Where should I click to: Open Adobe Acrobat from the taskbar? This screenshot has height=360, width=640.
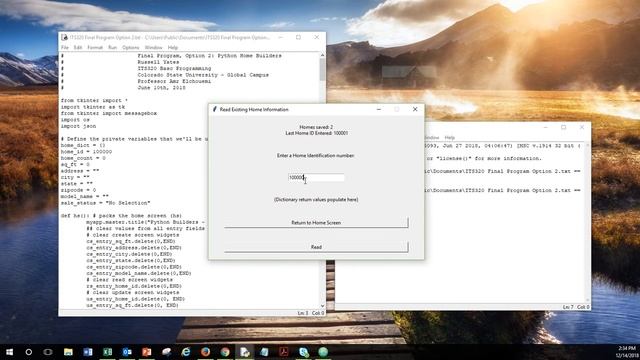[x=284, y=351]
